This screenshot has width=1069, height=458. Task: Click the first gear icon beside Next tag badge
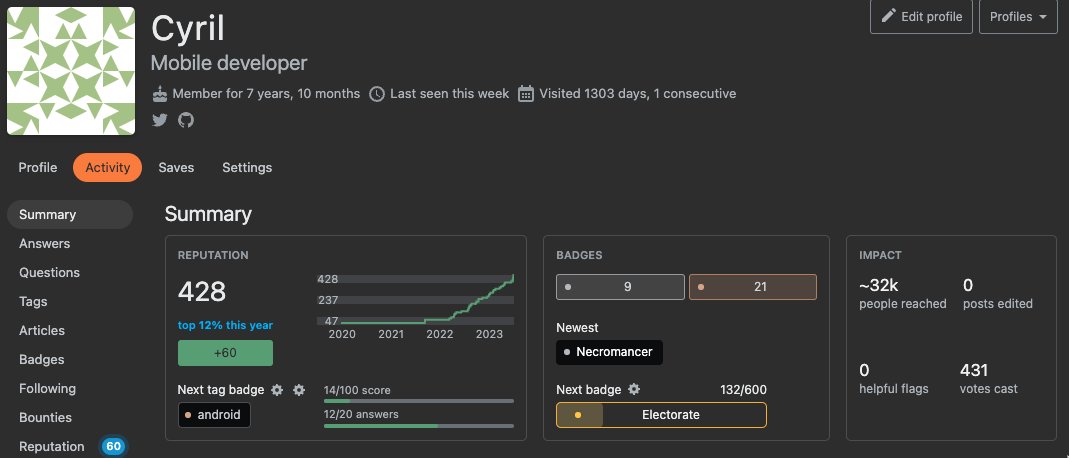pyautogui.click(x=277, y=390)
